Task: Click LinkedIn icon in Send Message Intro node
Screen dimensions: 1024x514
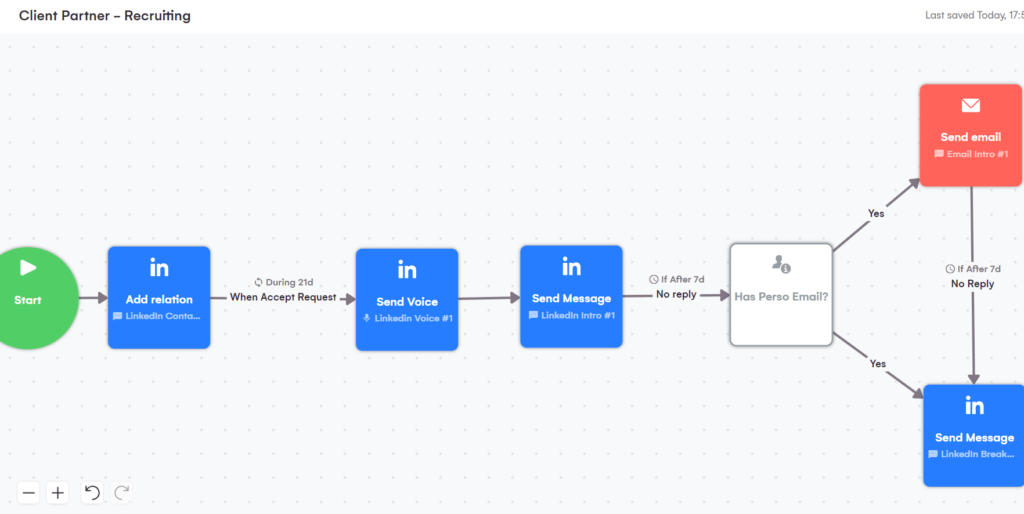Action: click(x=571, y=267)
